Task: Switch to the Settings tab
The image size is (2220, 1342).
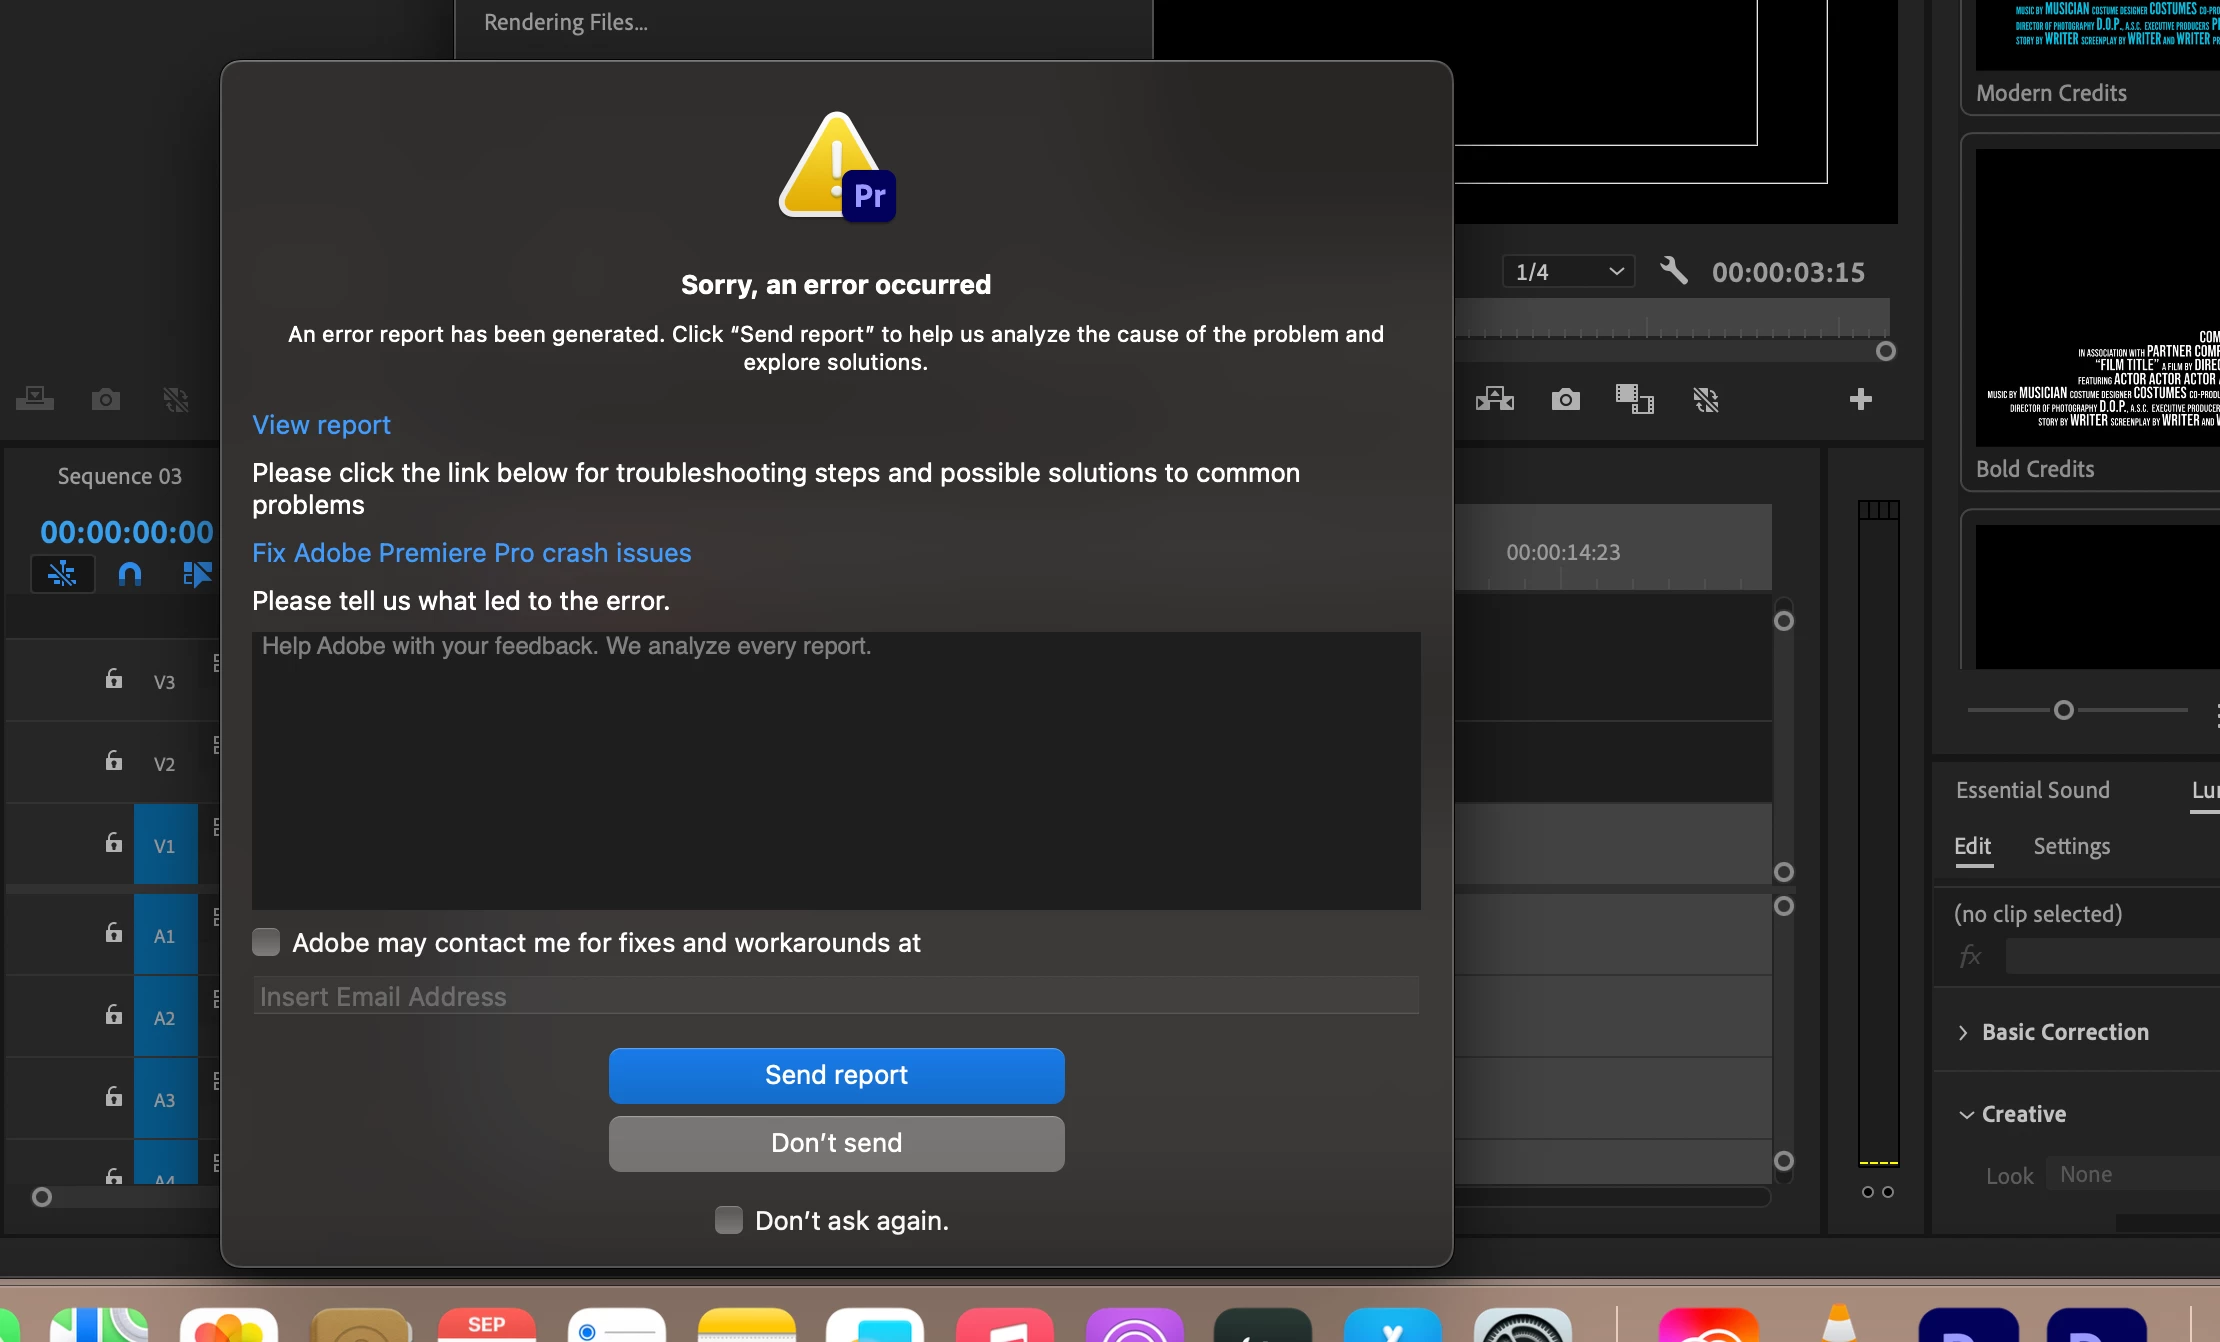Action: [2071, 846]
